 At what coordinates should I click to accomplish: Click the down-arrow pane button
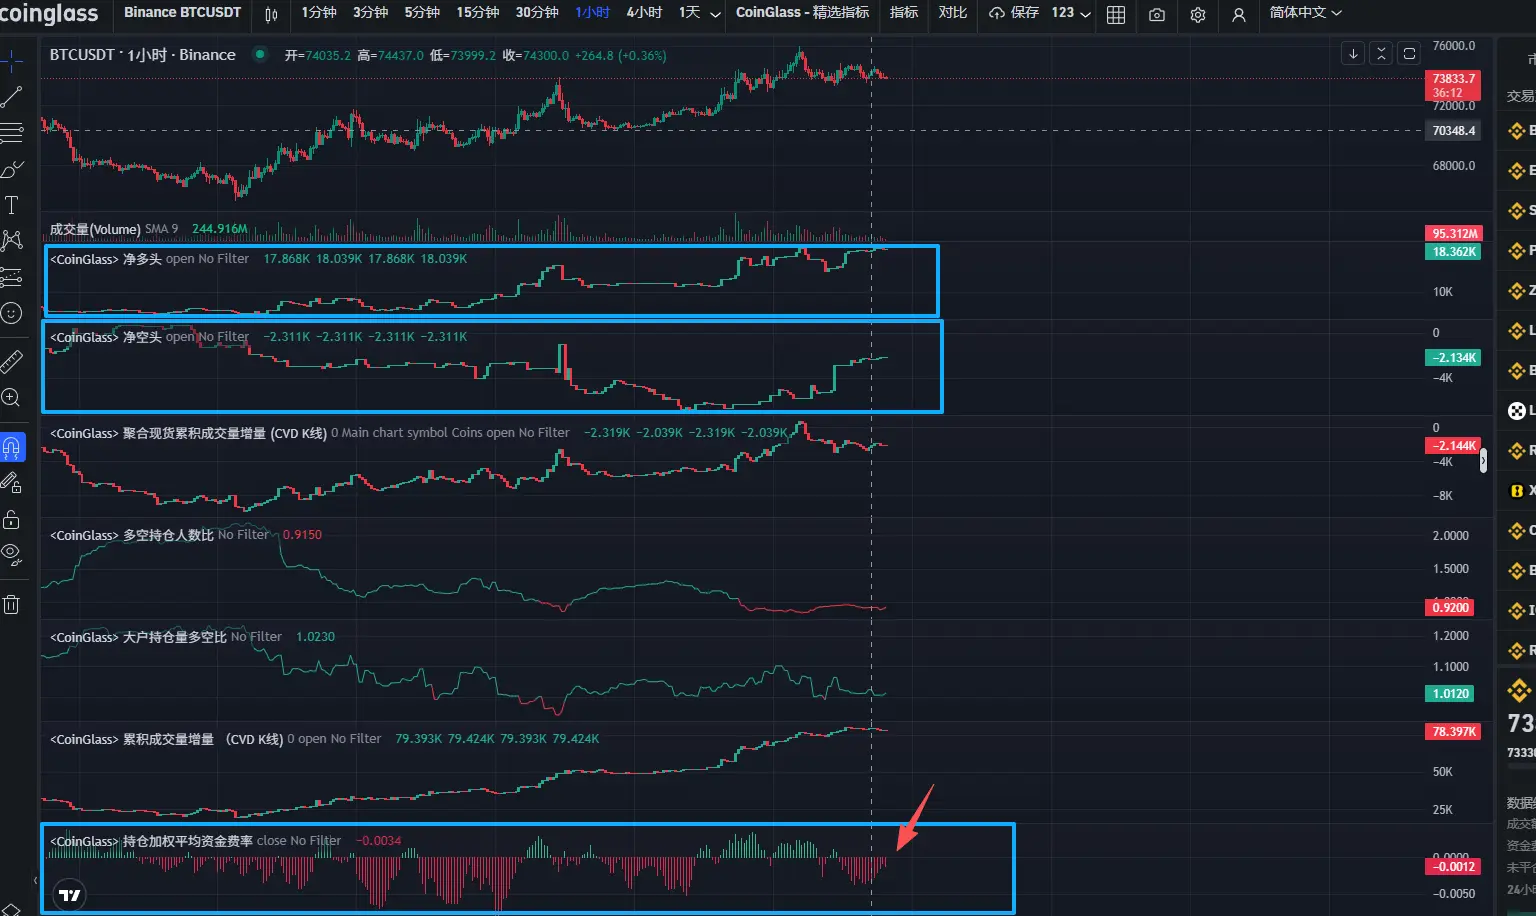[x=1353, y=54]
